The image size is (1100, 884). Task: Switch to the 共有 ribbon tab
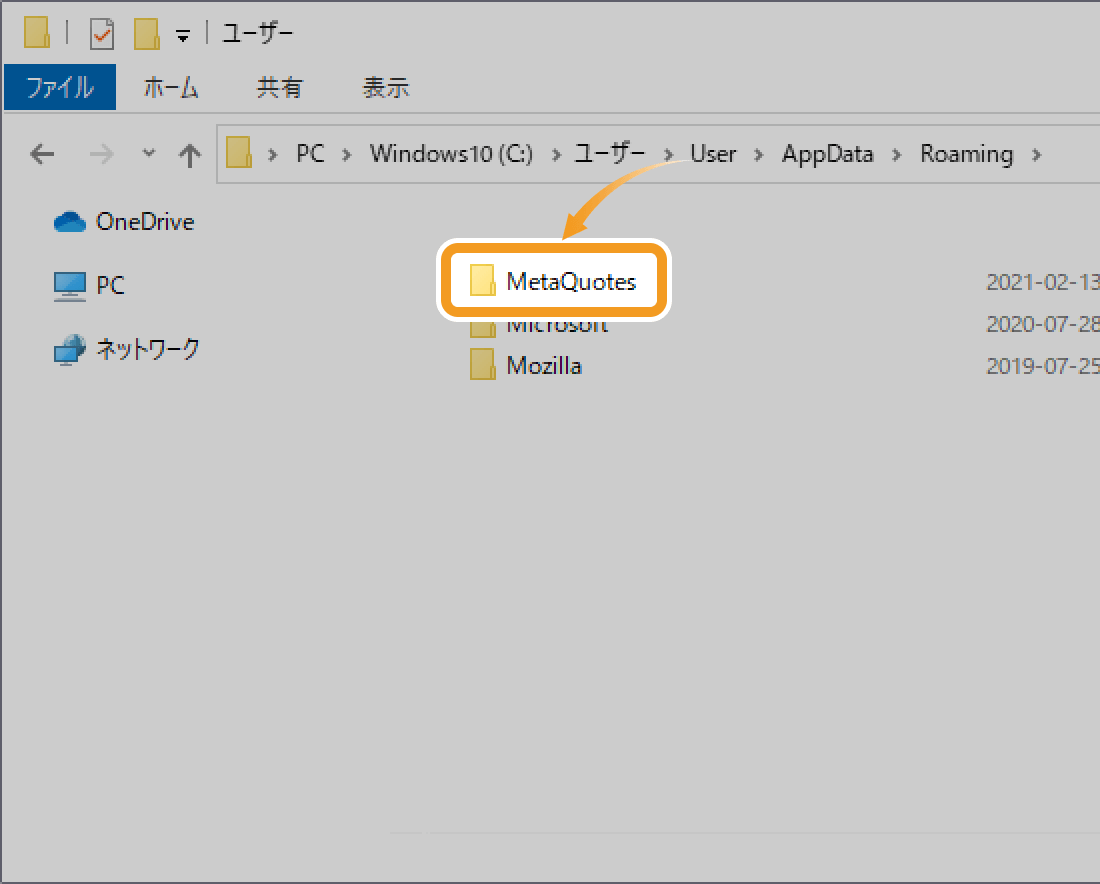279,87
